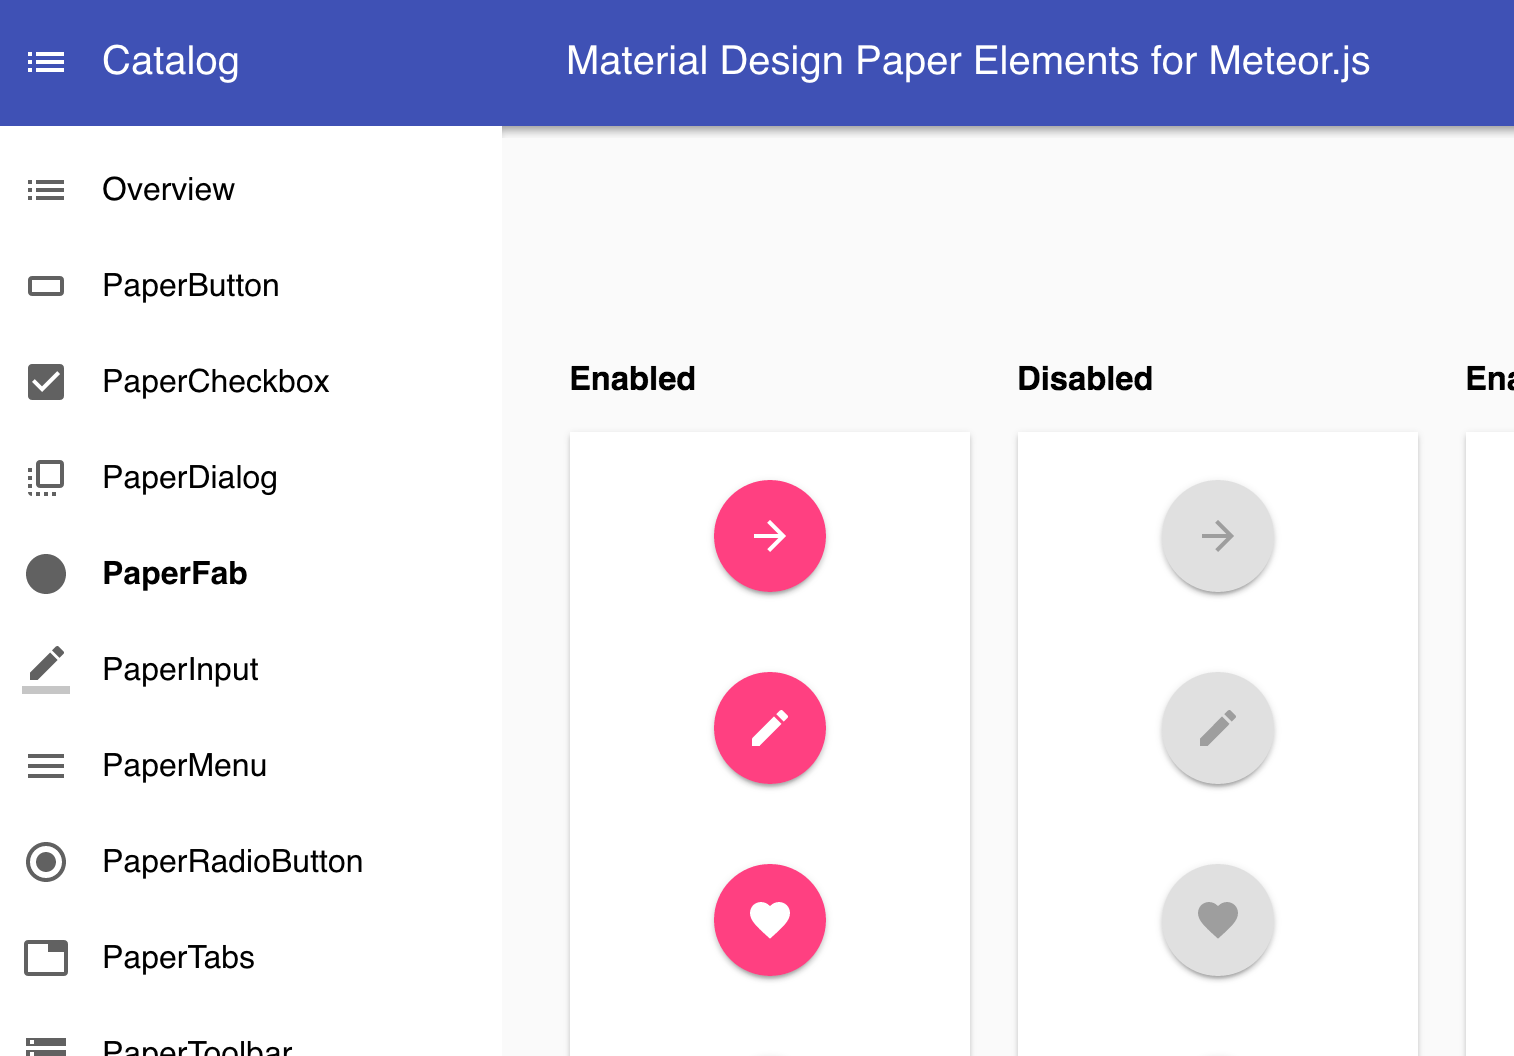Click the PaperMenu hamburger icon
The width and height of the screenshot is (1514, 1056).
click(46, 766)
